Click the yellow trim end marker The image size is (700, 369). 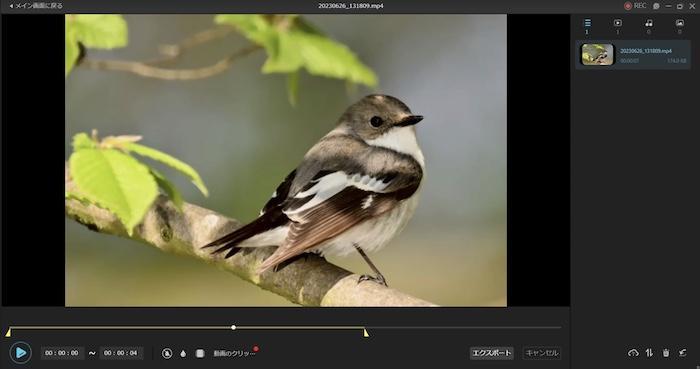(366, 333)
